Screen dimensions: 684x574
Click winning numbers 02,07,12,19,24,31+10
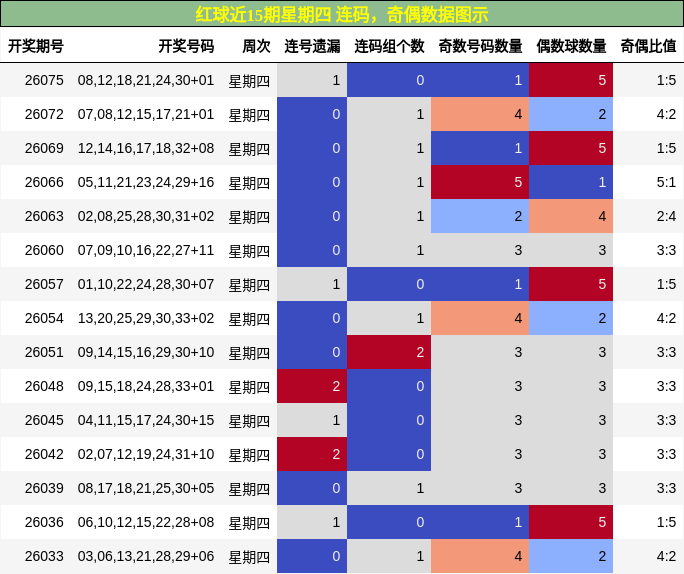pyautogui.click(x=146, y=454)
